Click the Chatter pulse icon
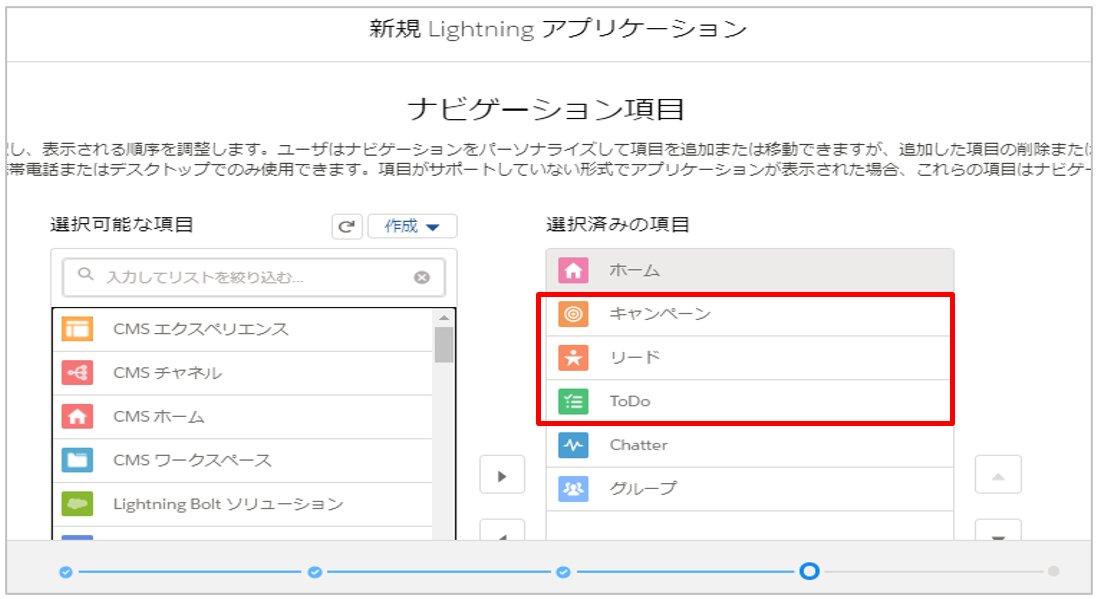1099x599 pixels. pyautogui.click(x=573, y=445)
